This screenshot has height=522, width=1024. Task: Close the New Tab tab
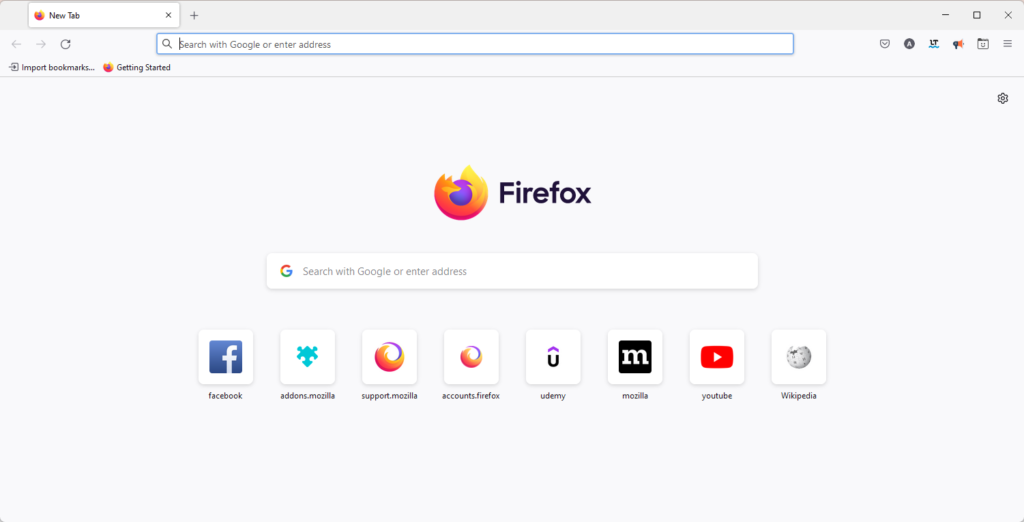pyautogui.click(x=168, y=15)
